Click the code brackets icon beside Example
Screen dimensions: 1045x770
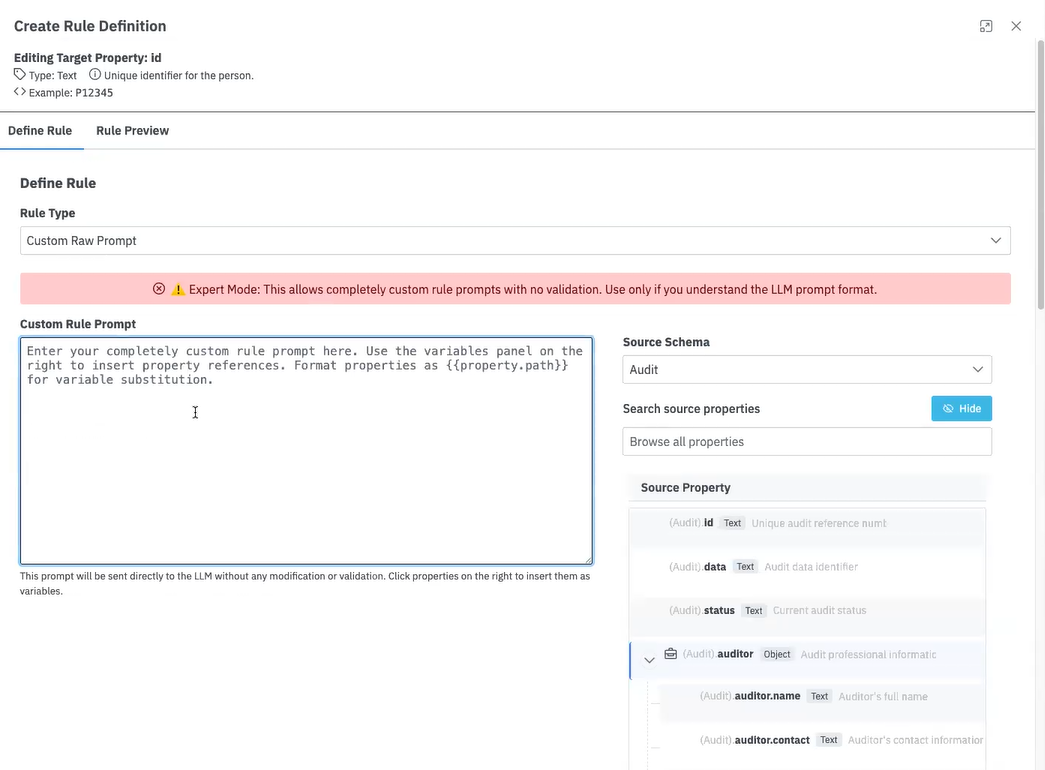coord(20,92)
